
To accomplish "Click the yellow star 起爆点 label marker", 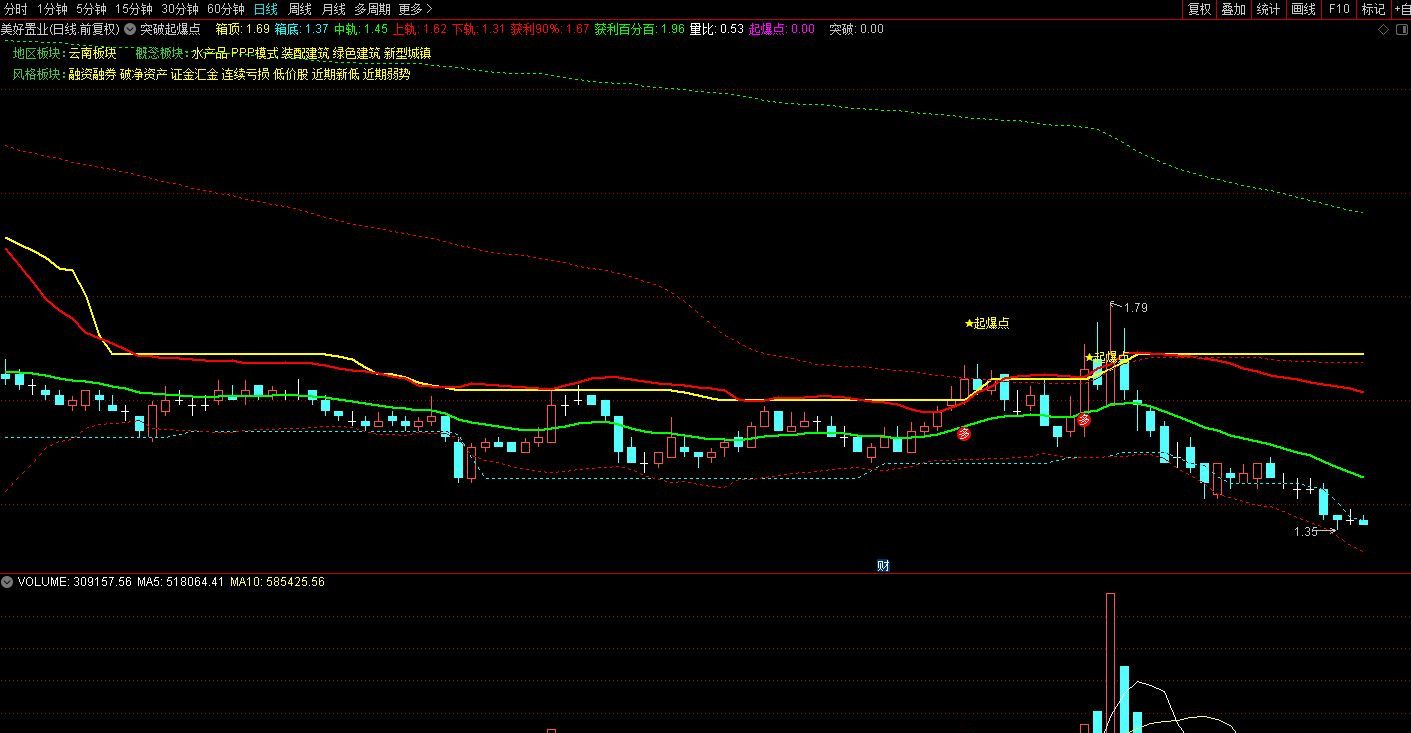I will pos(987,323).
